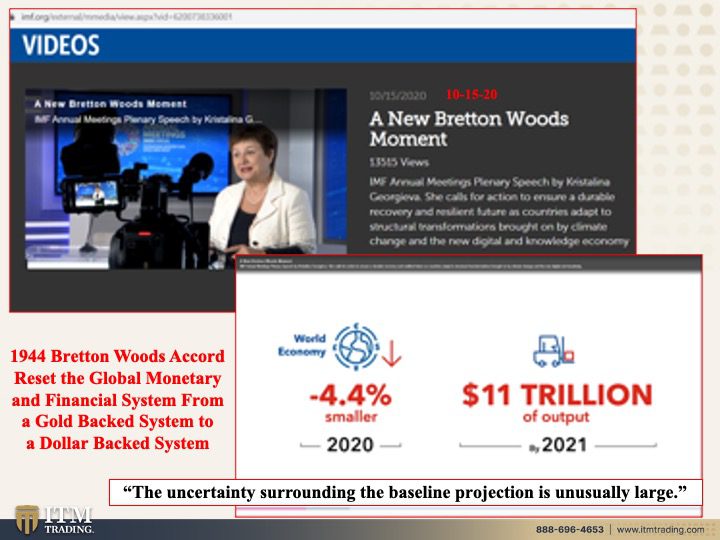Image resolution: width=720 pixels, height=540 pixels.
Task: Click the VIDEOS header title
Action: [x=61, y=45]
